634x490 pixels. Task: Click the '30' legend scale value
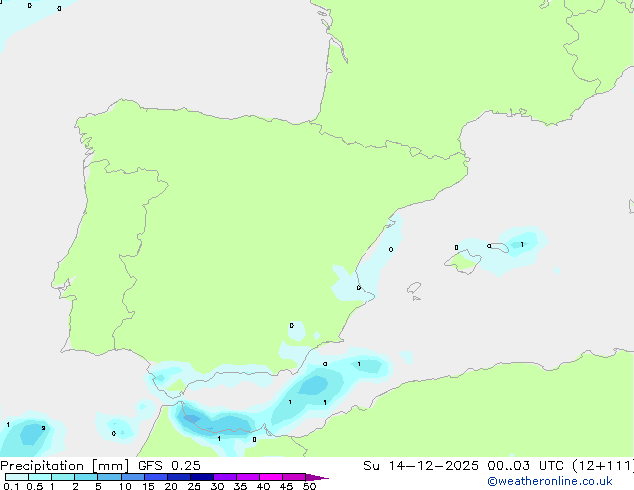tap(217, 486)
